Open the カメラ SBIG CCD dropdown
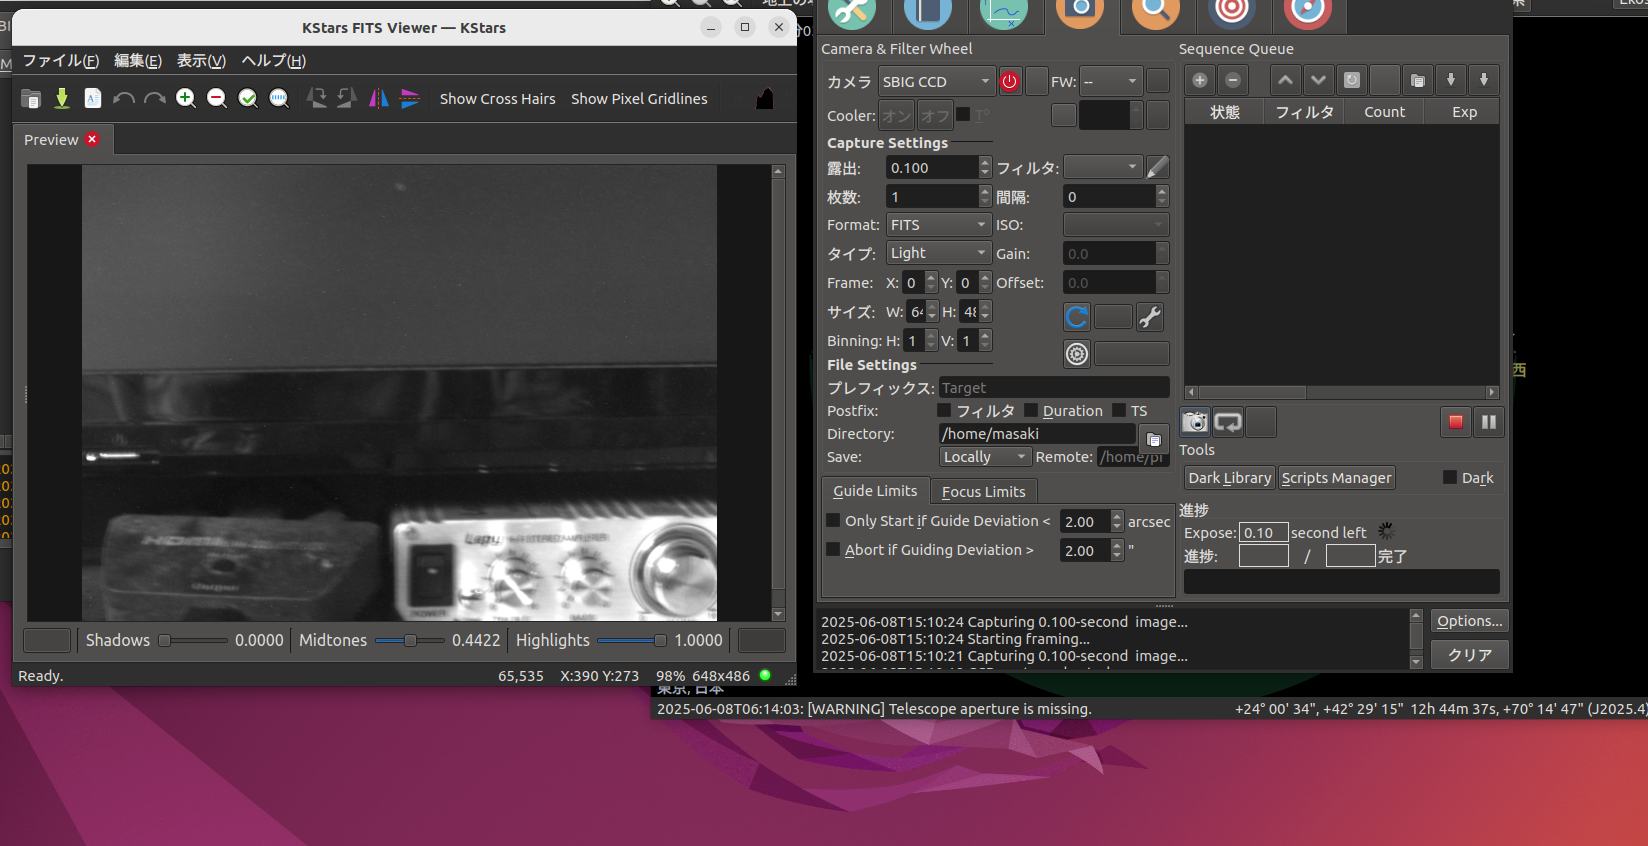 935,82
